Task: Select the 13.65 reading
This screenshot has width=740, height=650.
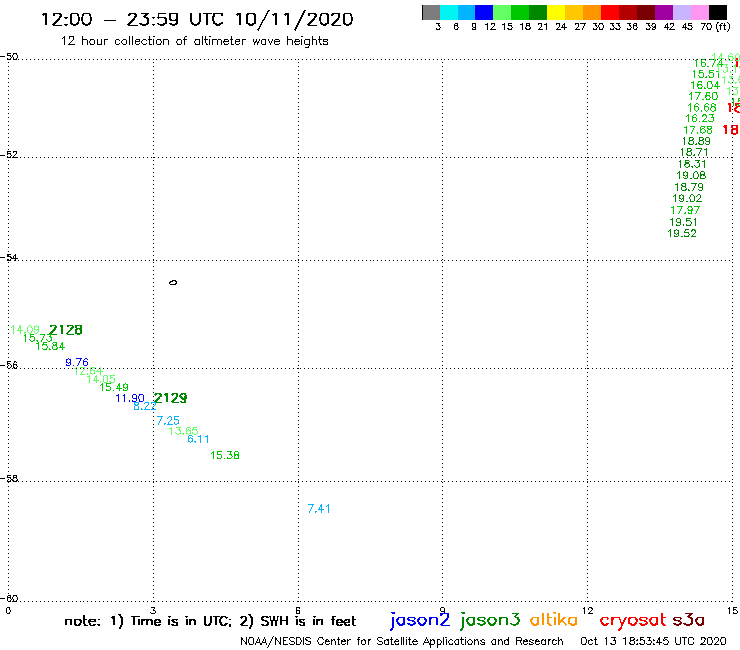Action: [183, 431]
